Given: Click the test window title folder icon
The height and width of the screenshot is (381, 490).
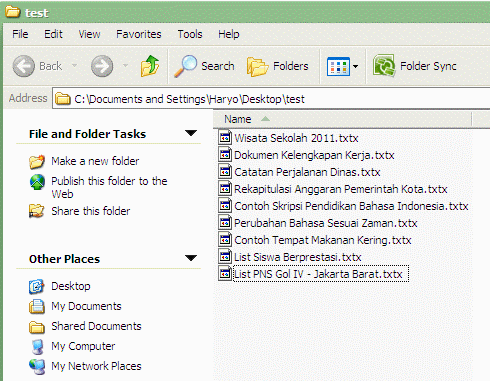Looking at the screenshot, I should click(x=13, y=12).
